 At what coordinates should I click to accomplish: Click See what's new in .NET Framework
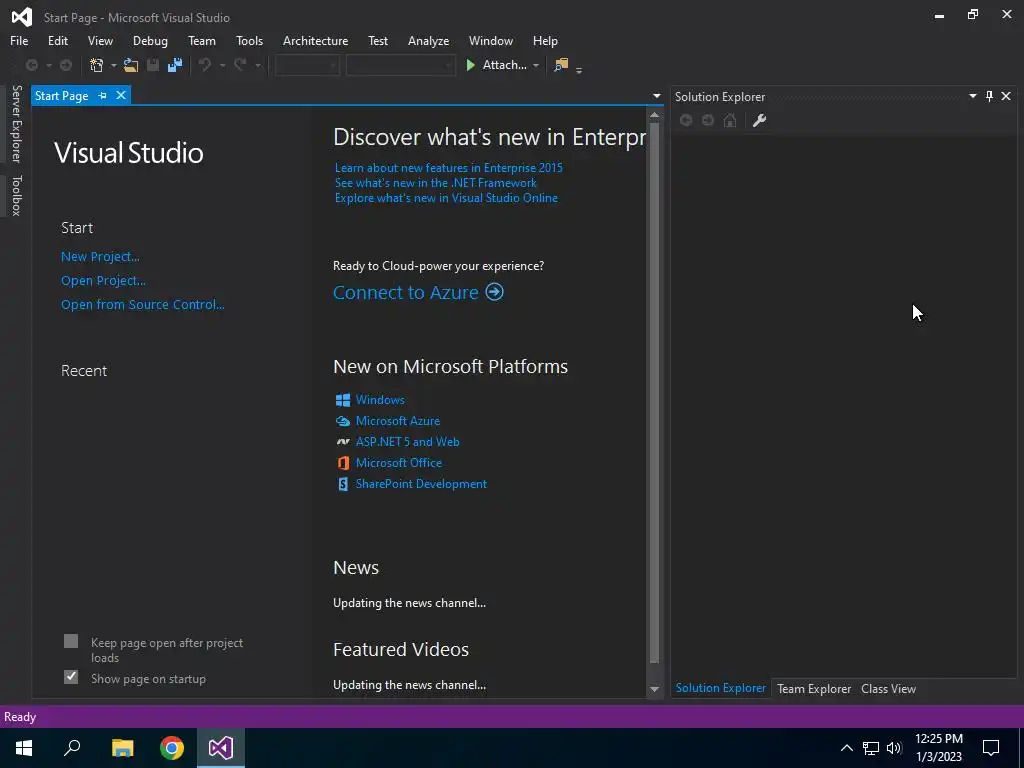[436, 183]
